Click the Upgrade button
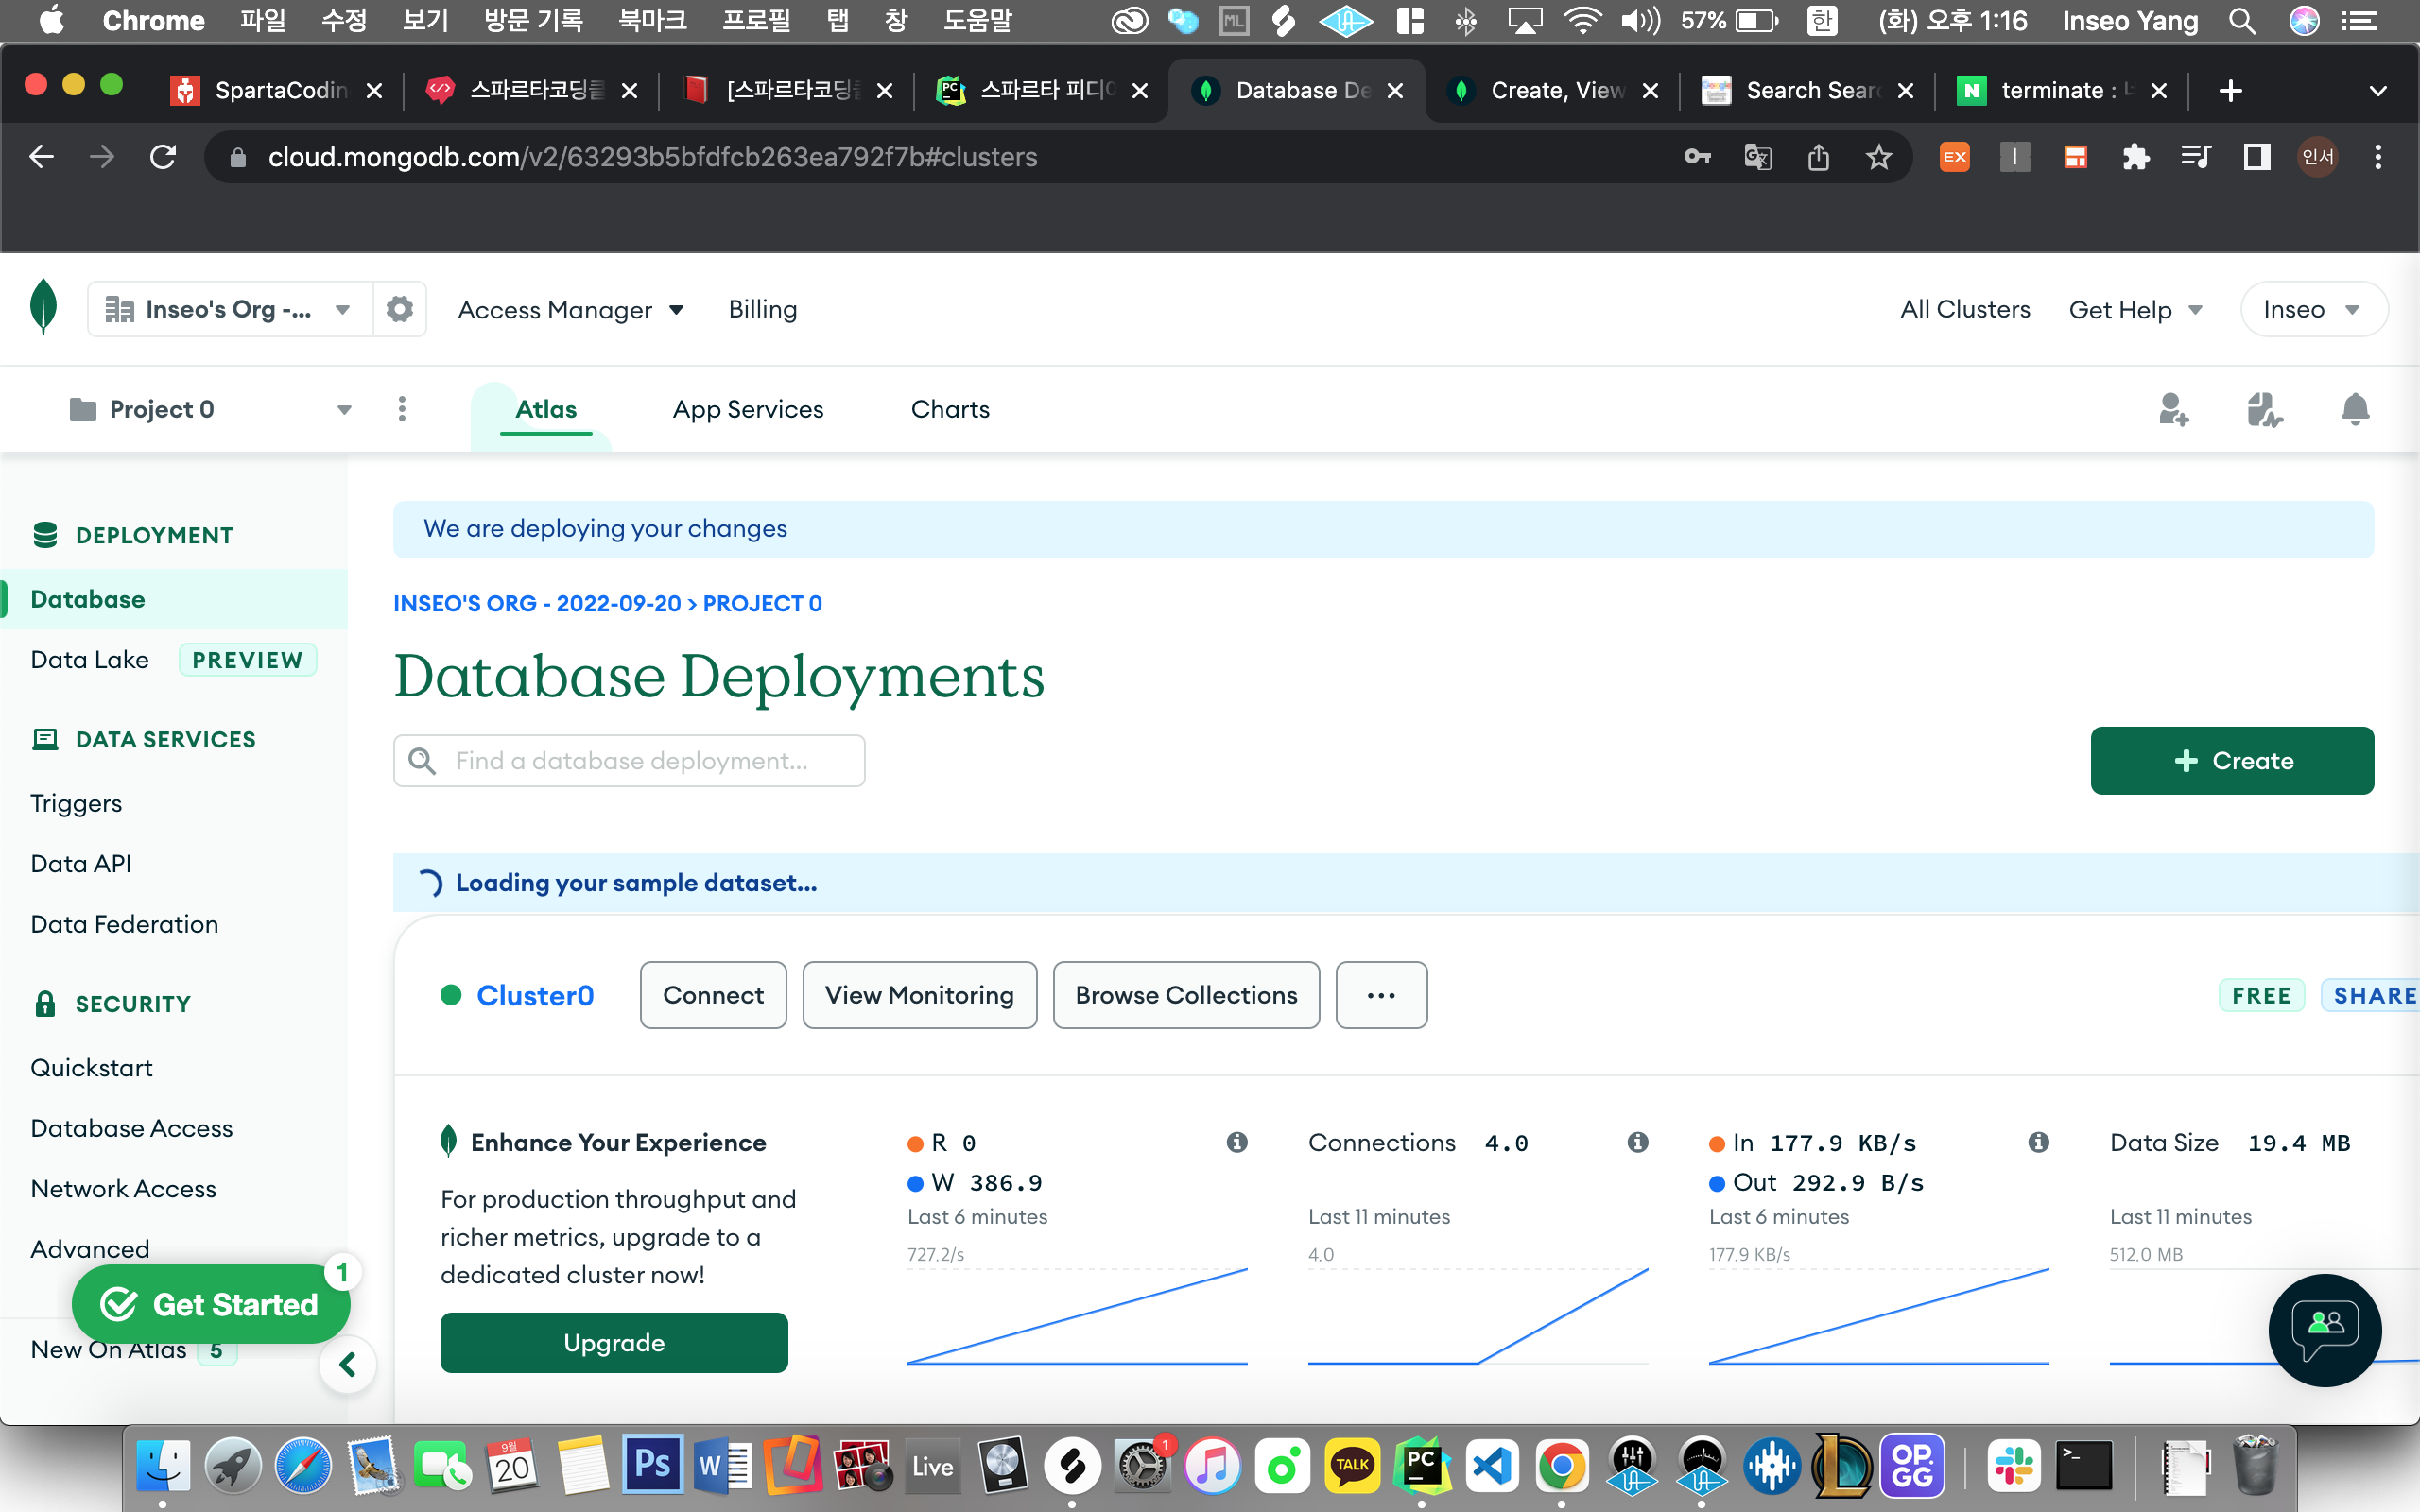The image size is (2420, 1512). pyautogui.click(x=614, y=1342)
